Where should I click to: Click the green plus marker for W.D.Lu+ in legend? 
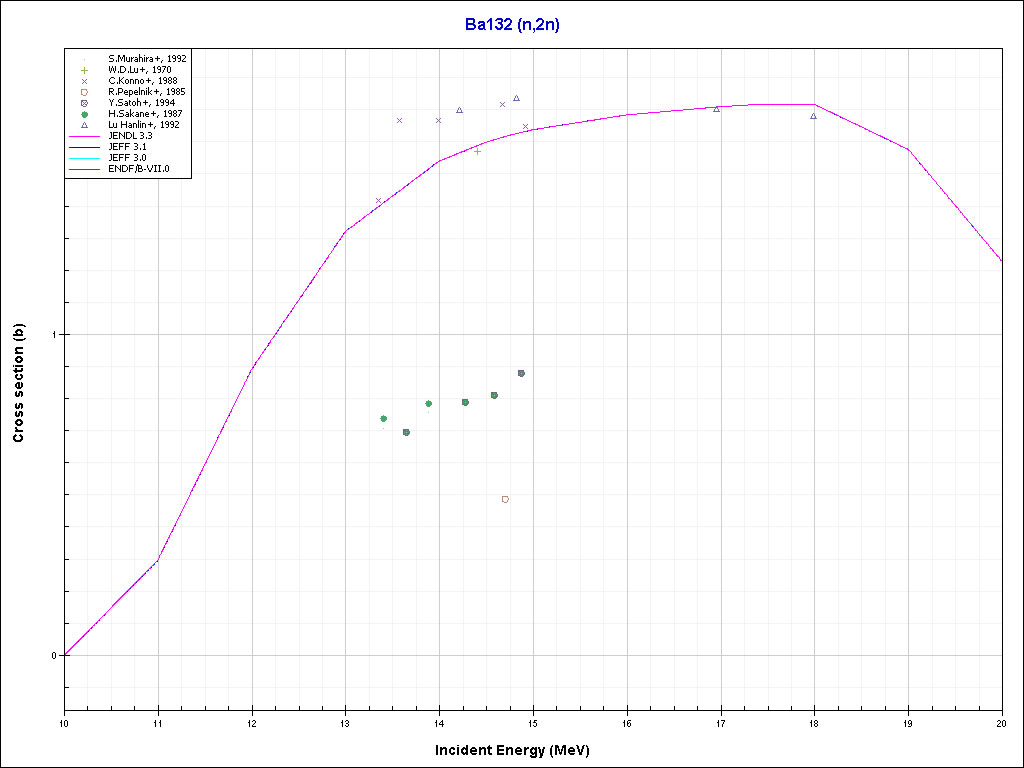click(85, 70)
